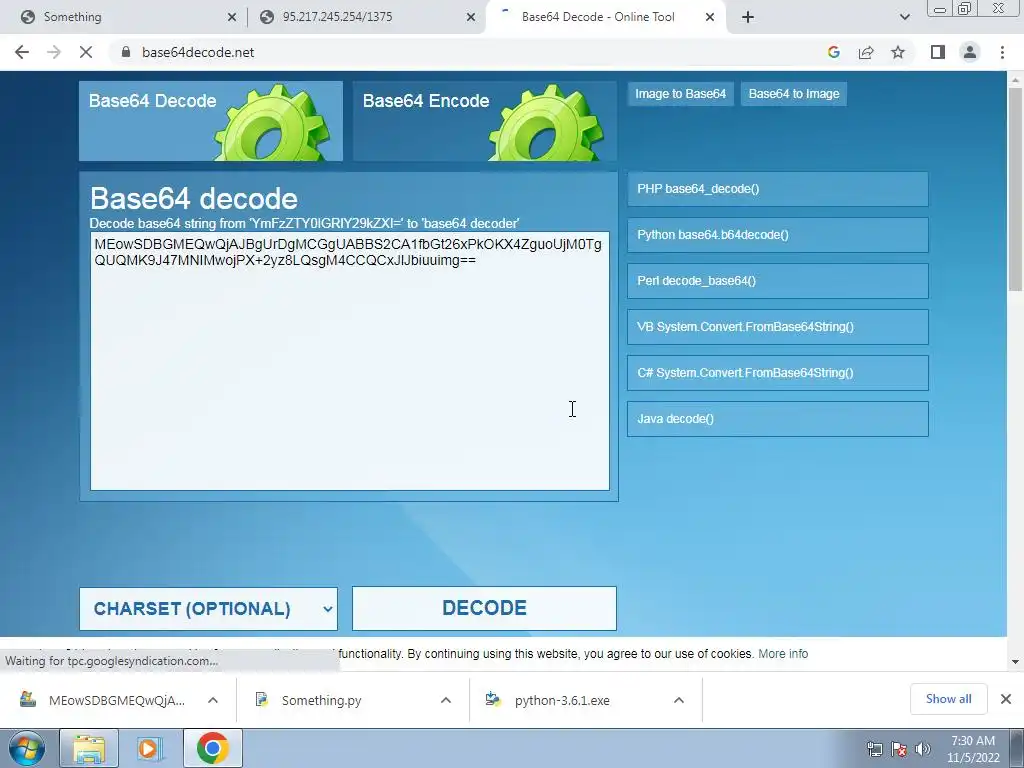Go back to the previous page
The height and width of the screenshot is (768, 1024).
coord(22,52)
